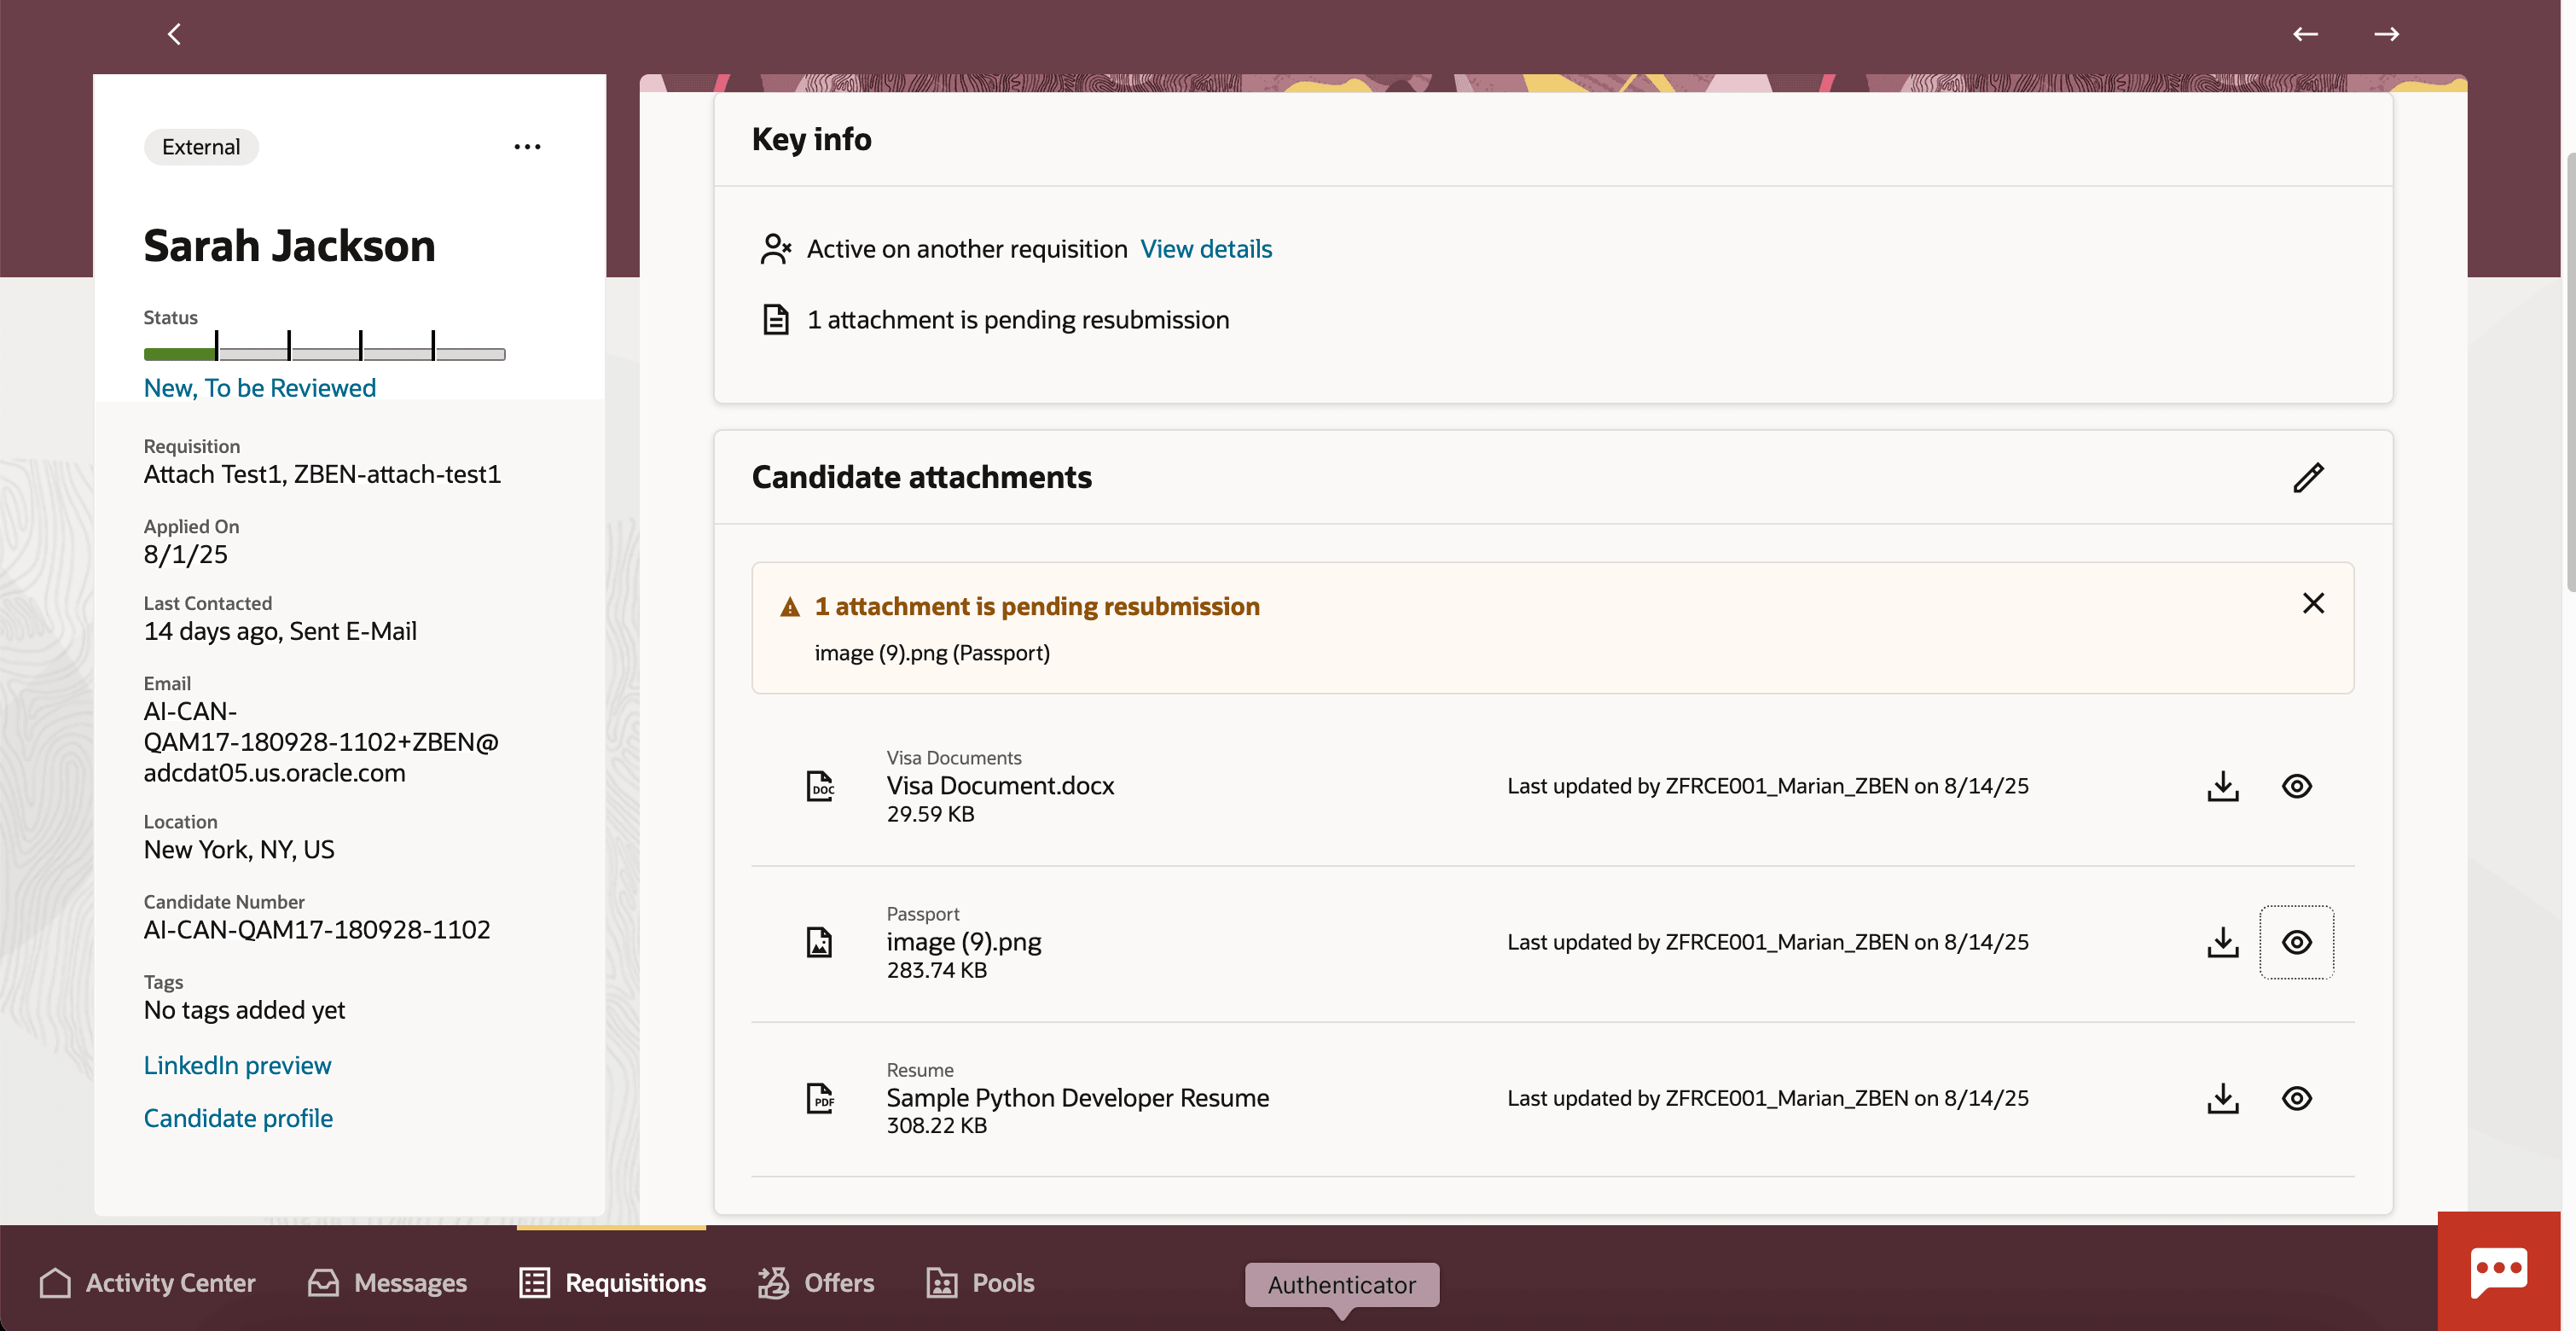2576x1331 pixels.
Task: Open the chat assistant icon
Action: pos(2498,1272)
